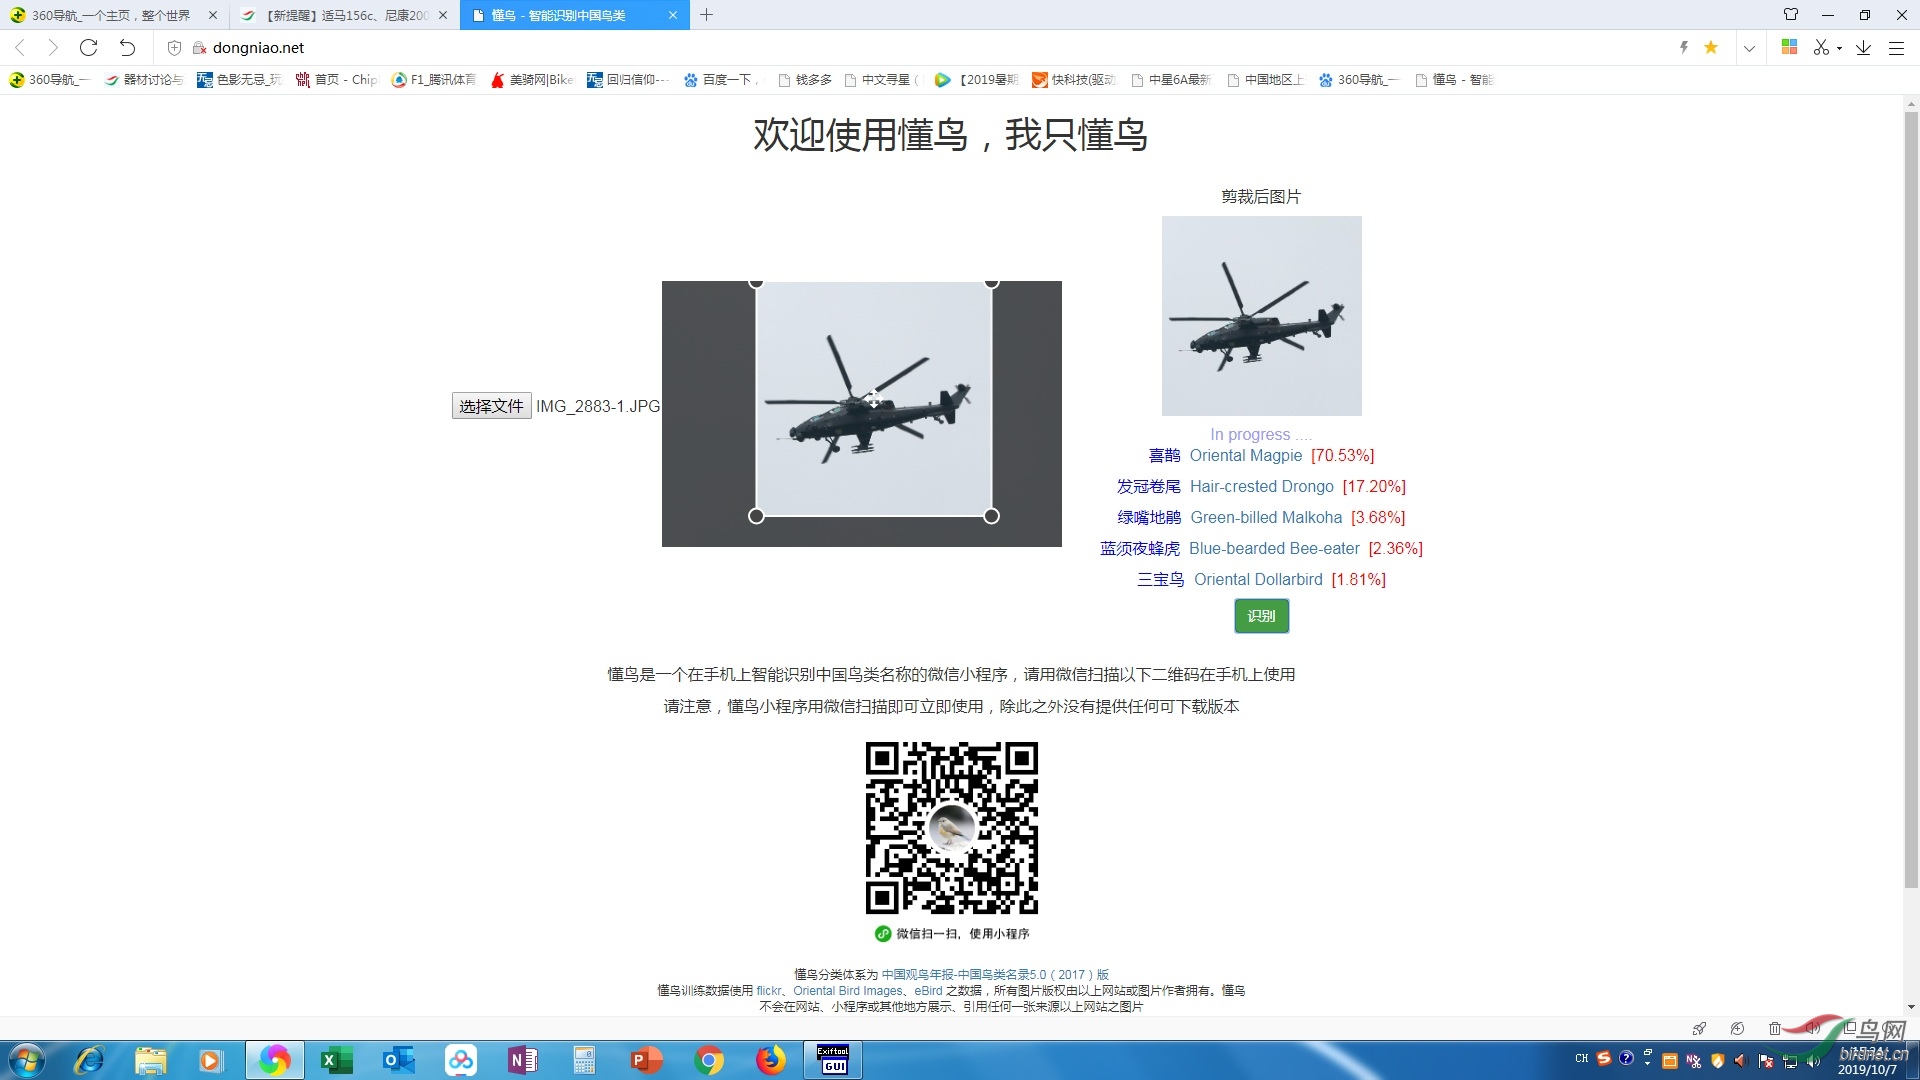
Task: Open the skin shirt icon in title bar
Action: [x=1791, y=15]
